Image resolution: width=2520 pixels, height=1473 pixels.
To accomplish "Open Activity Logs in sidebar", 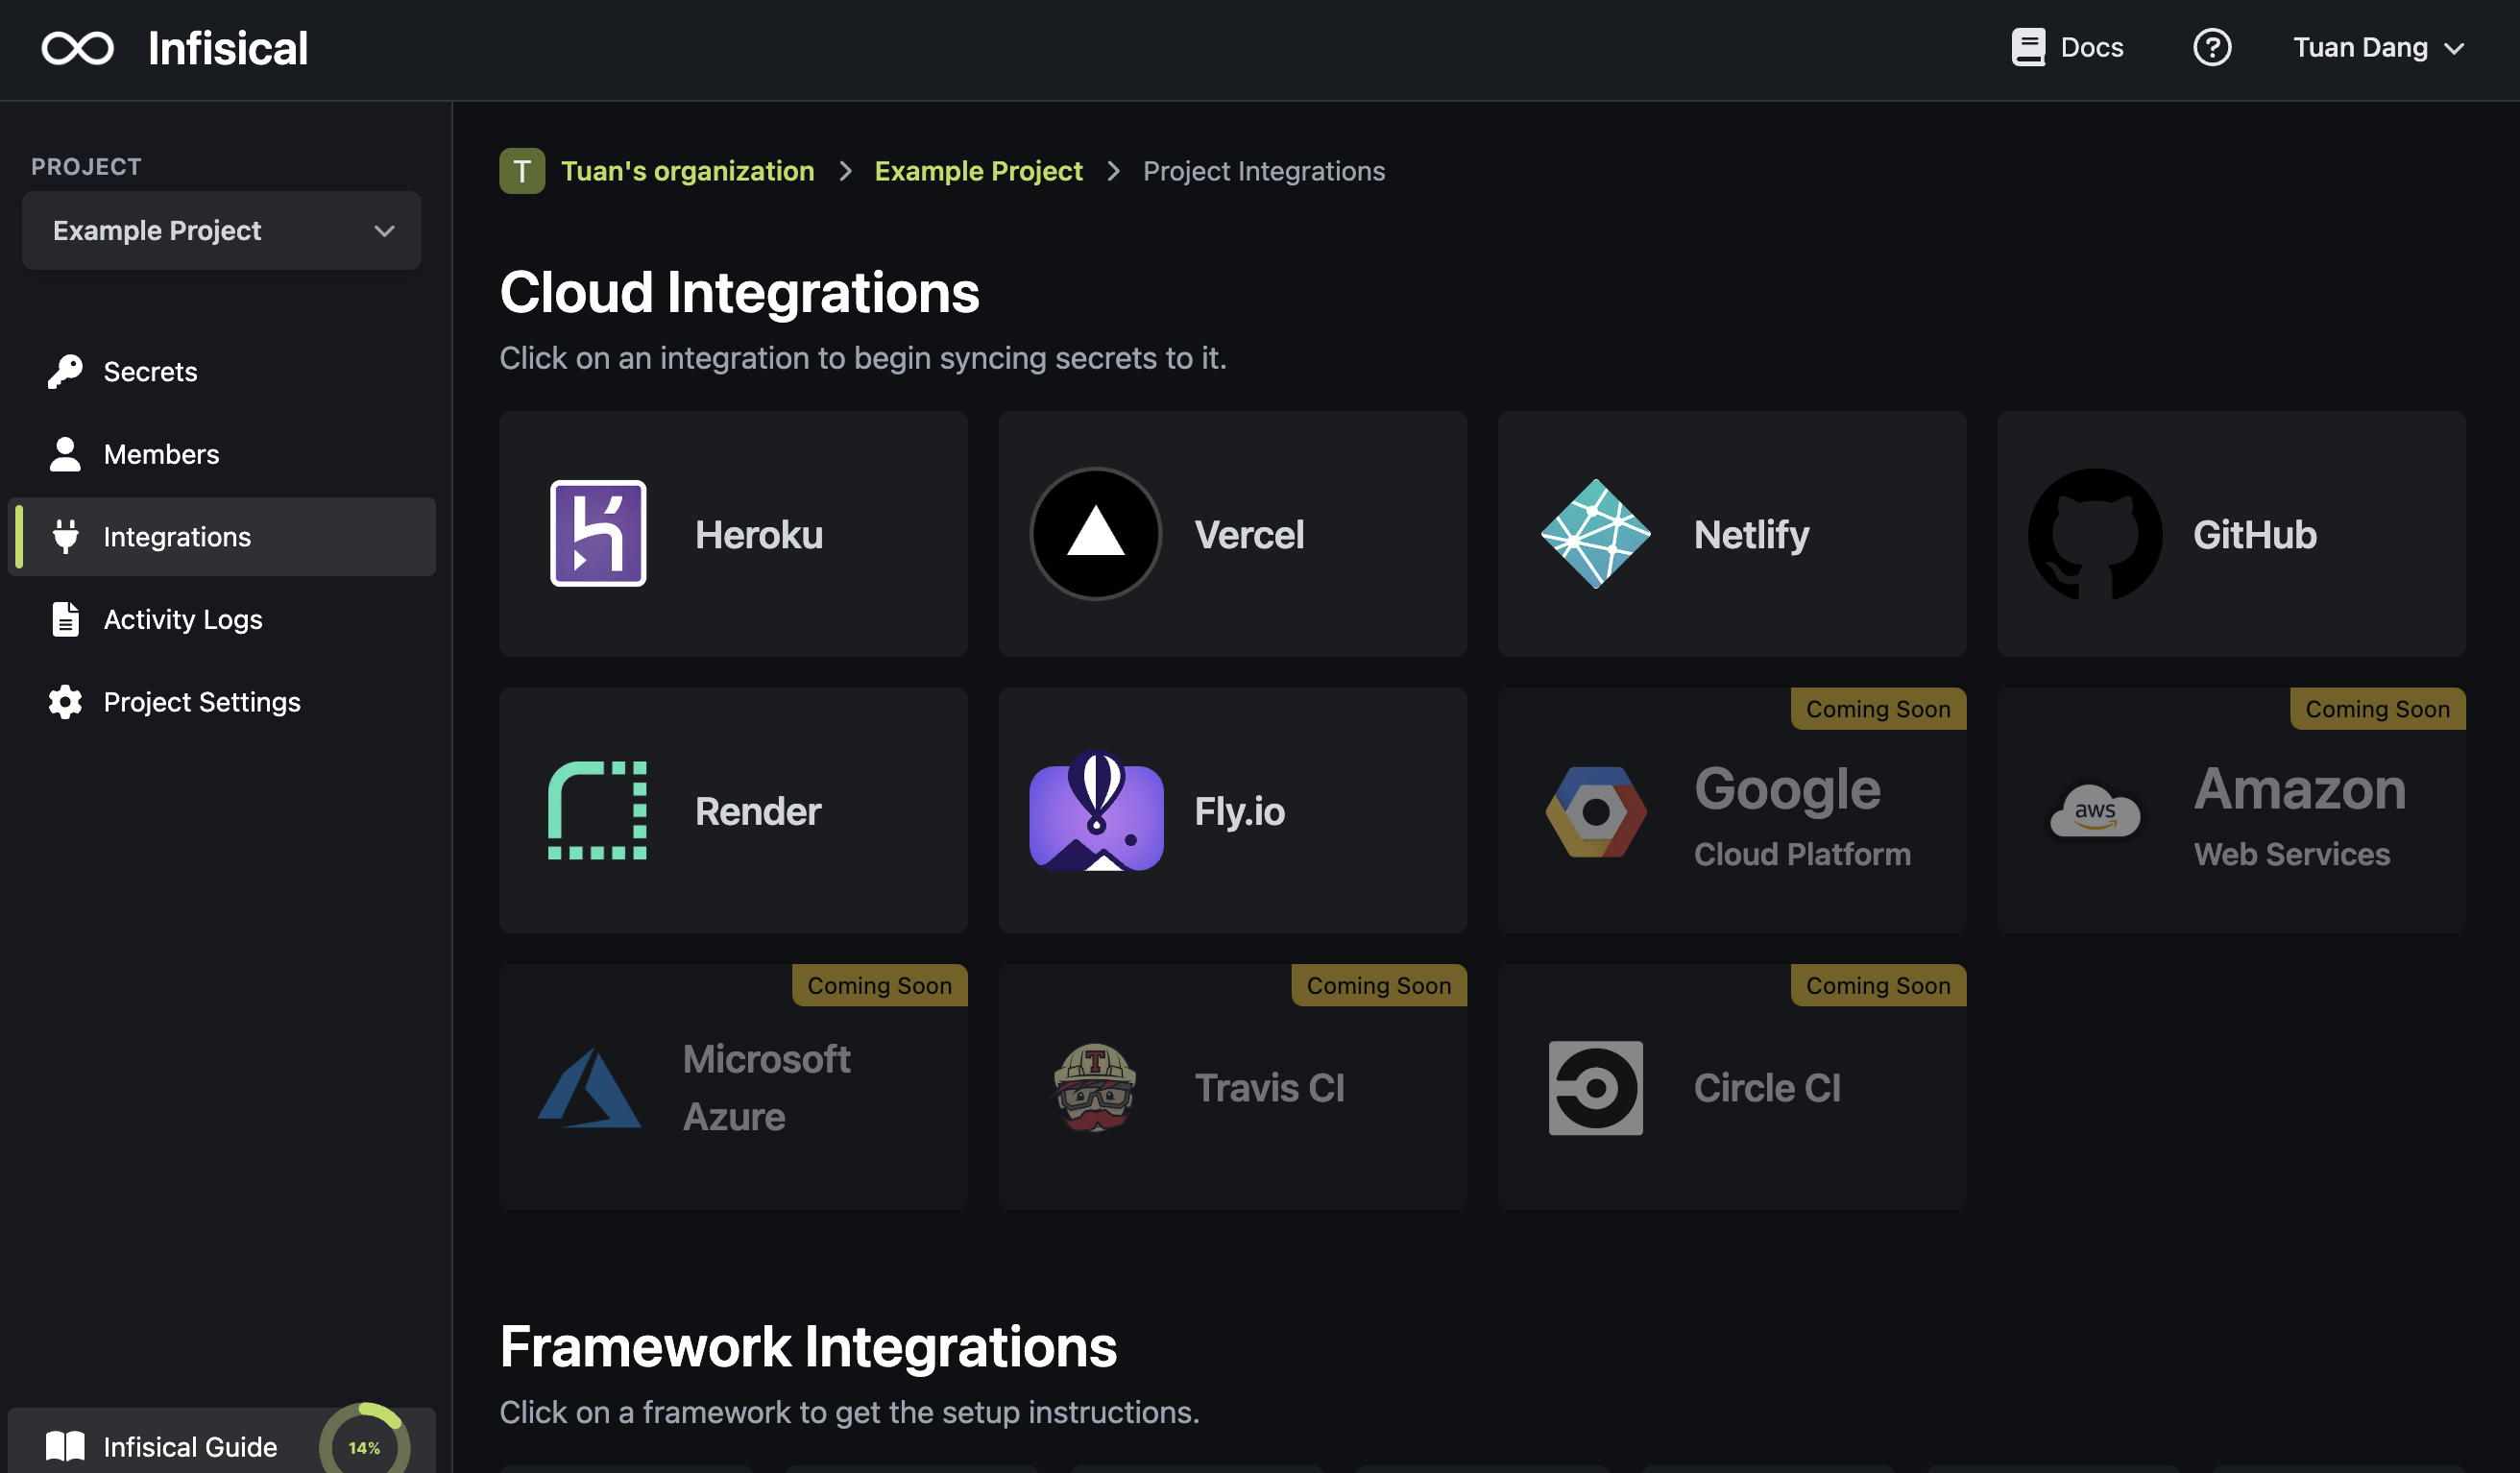I will [221, 619].
